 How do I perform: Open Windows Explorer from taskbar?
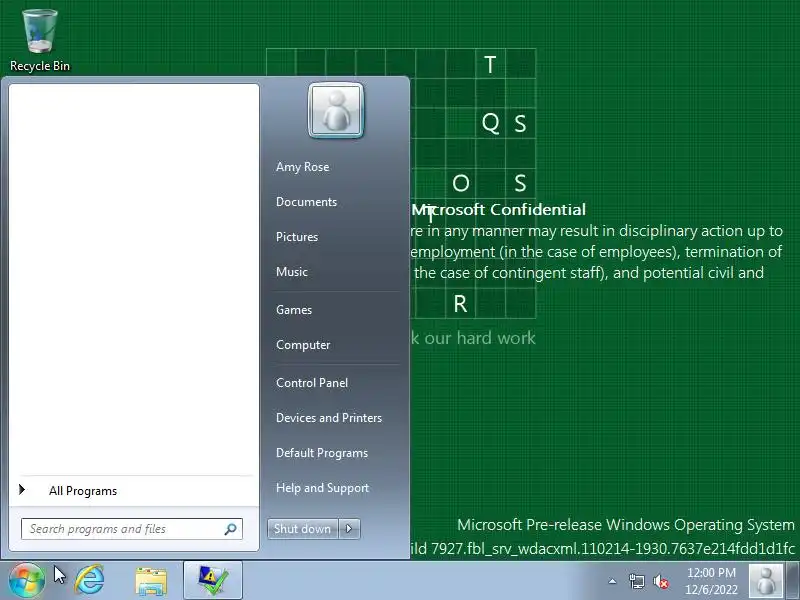(151, 581)
